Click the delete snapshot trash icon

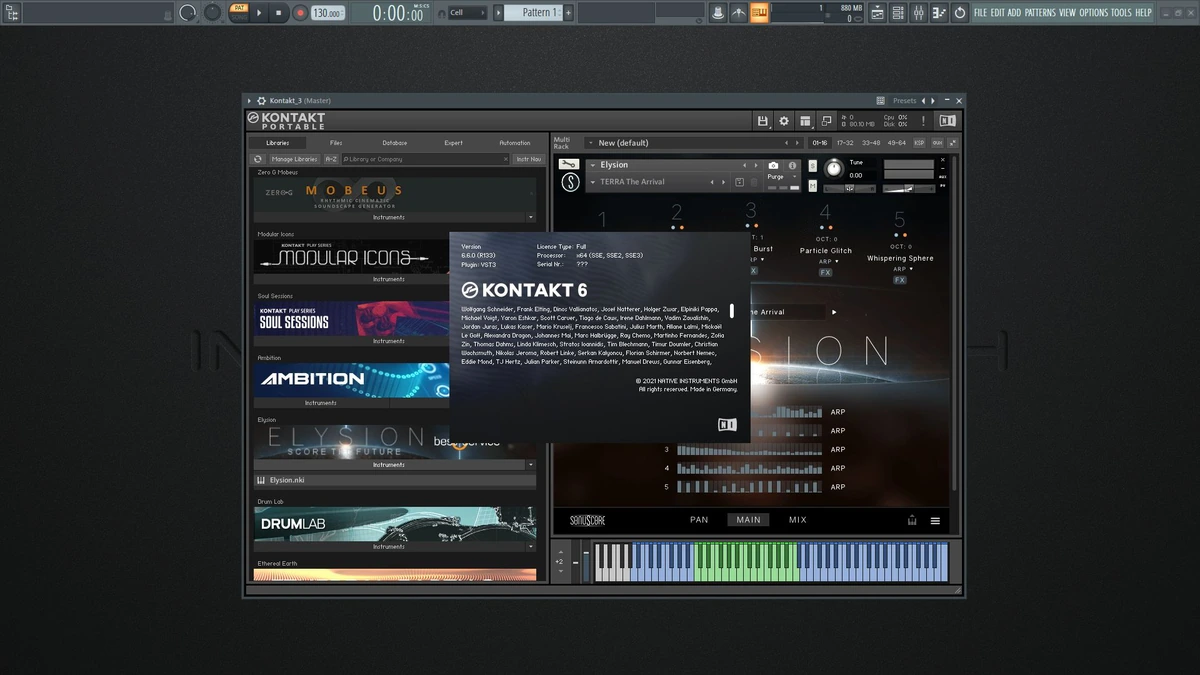pyautogui.click(x=754, y=182)
